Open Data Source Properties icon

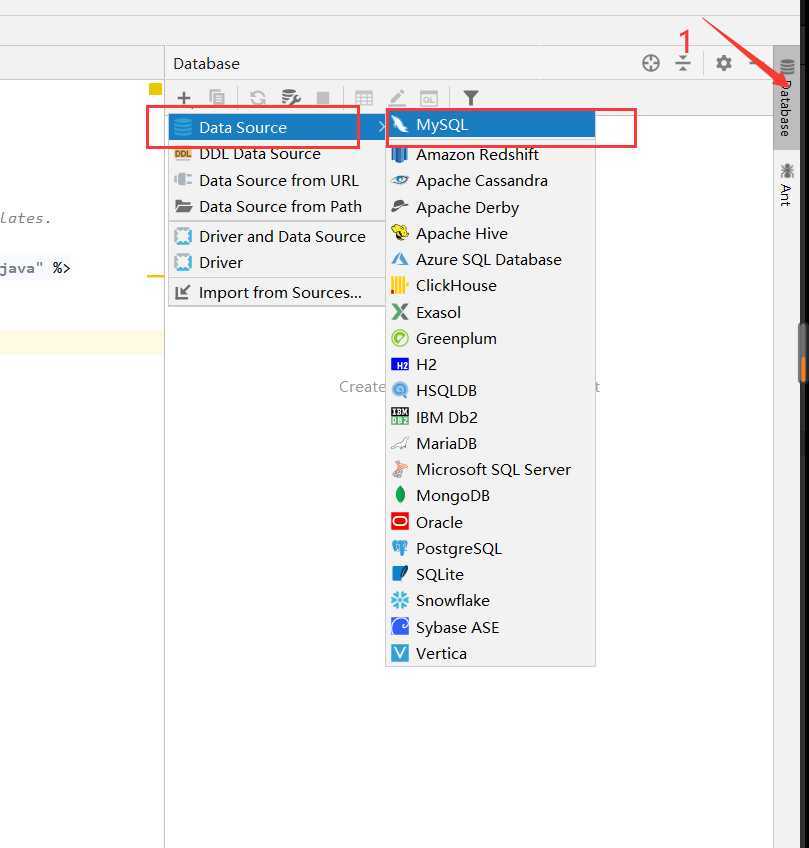coord(291,97)
